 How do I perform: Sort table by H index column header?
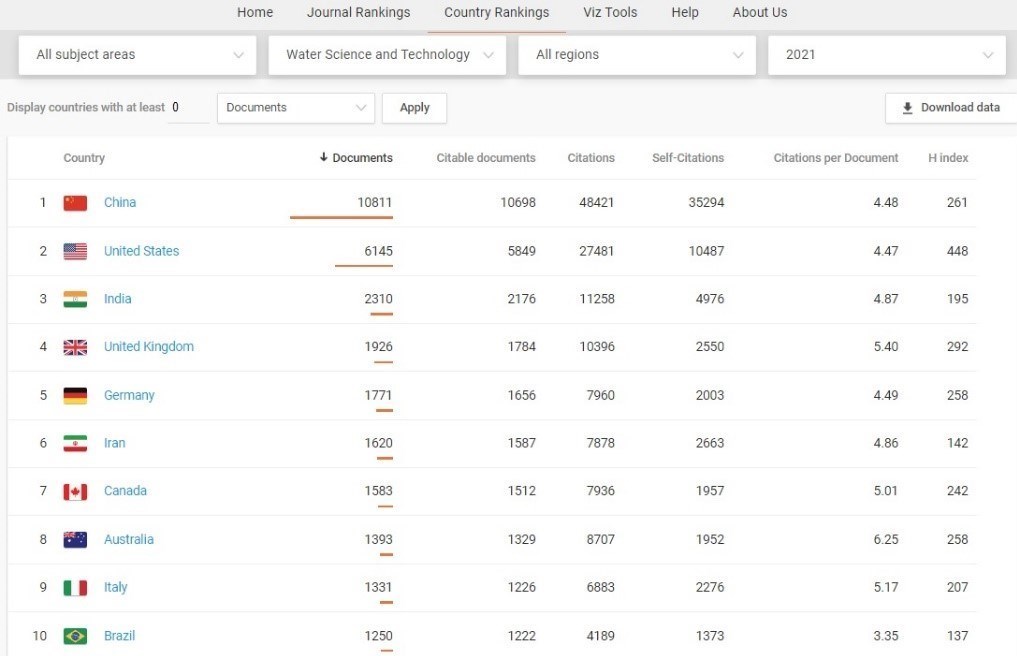(x=948, y=158)
